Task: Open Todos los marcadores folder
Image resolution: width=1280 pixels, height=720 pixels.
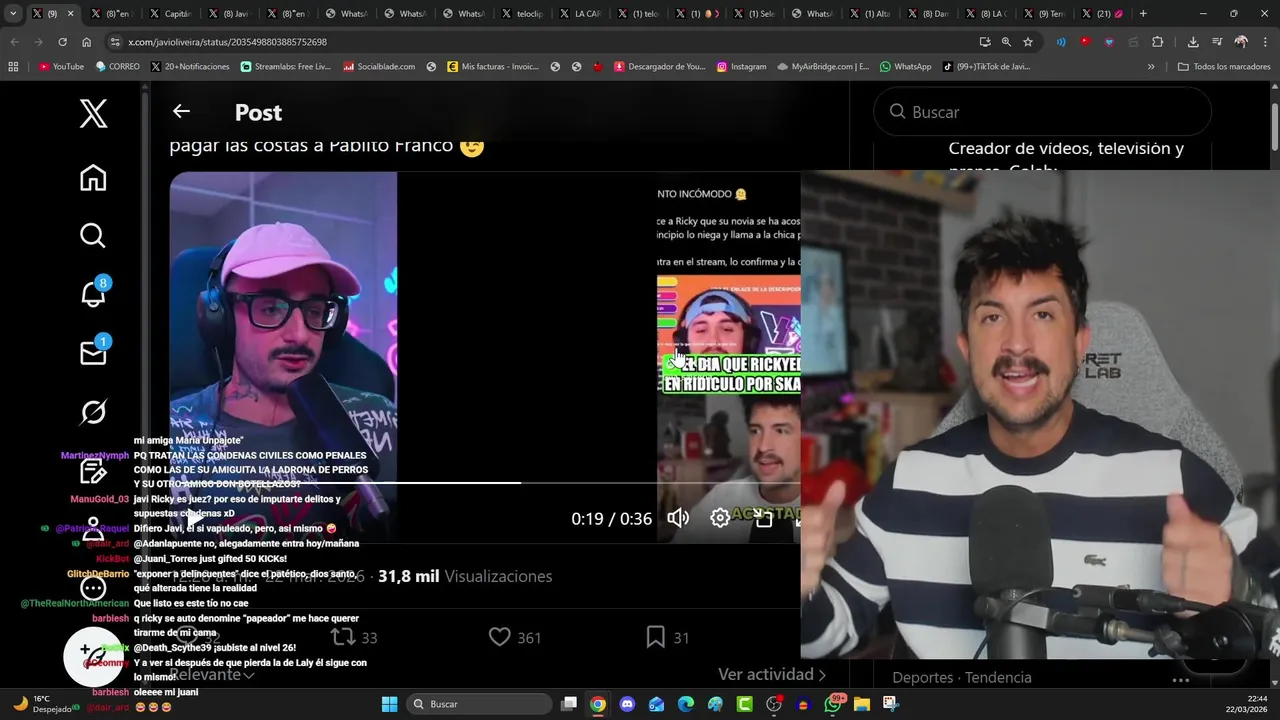Action: coord(1224,66)
